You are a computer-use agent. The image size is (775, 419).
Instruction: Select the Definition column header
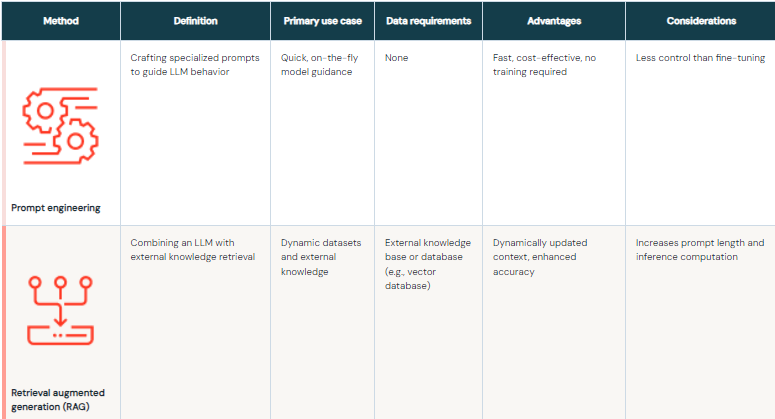click(x=195, y=21)
